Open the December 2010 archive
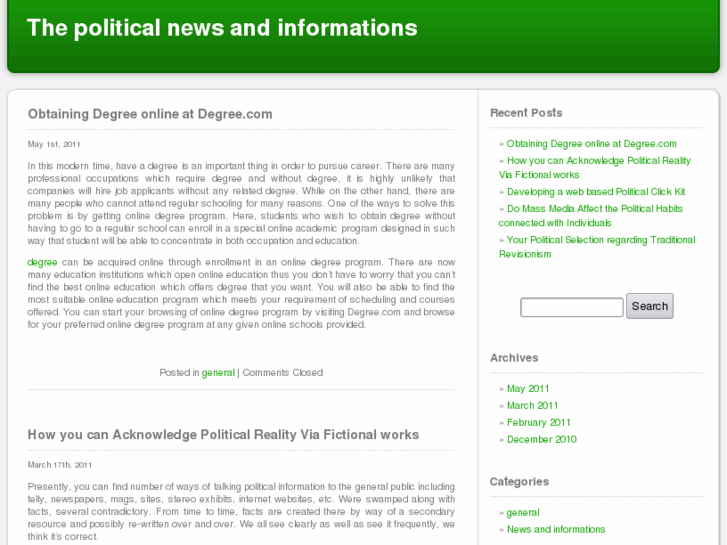This screenshot has height=545, width=727. click(x=542, y=439)
